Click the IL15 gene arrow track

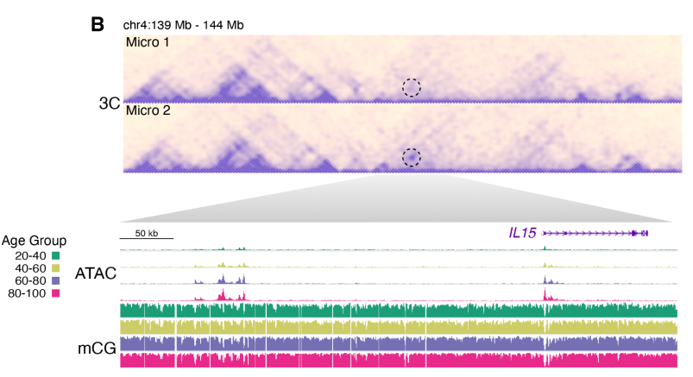pyautogui.click(x=595, y=233)
